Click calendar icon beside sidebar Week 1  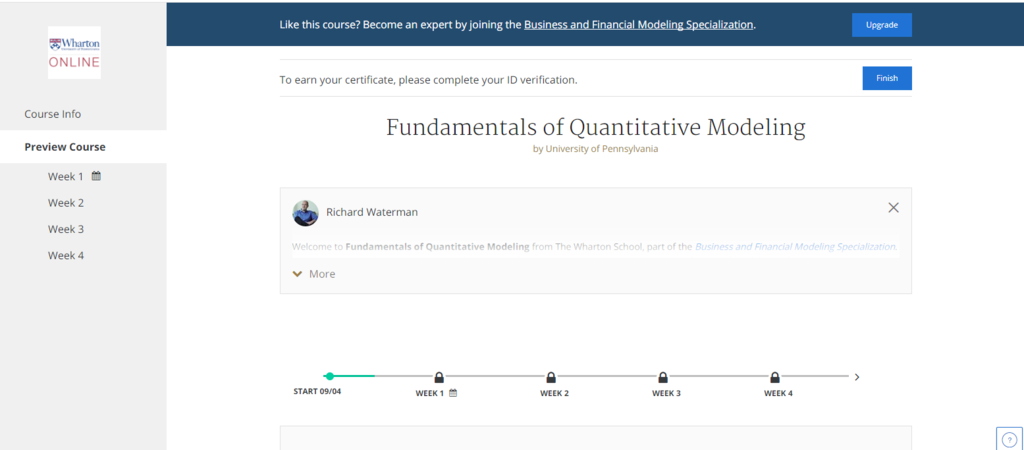point(96,176)
